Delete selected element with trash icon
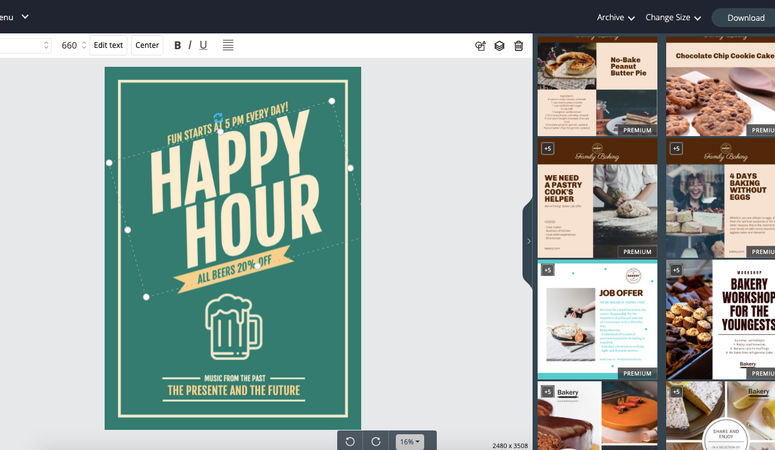This screenshot has height=450, width=775. pos(518,45)
